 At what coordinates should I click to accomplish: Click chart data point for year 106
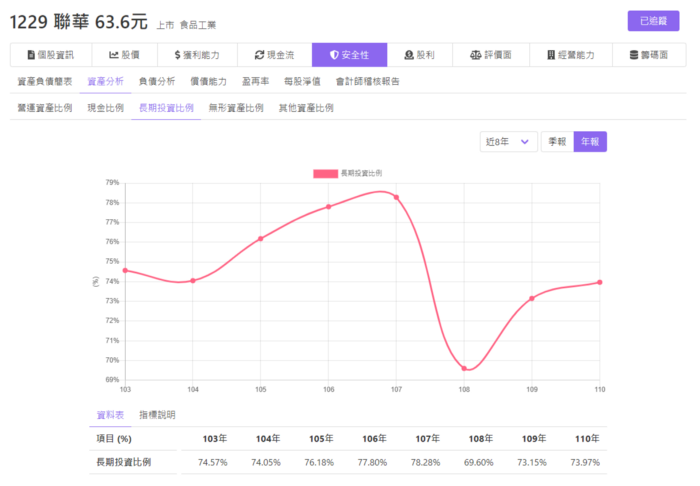click(329, 207)
